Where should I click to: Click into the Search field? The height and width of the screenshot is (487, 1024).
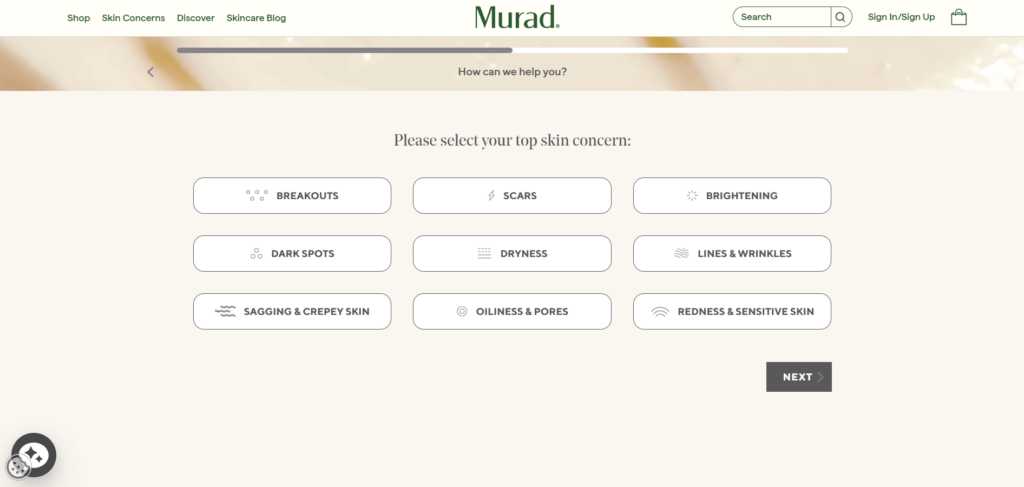point(782,17)
